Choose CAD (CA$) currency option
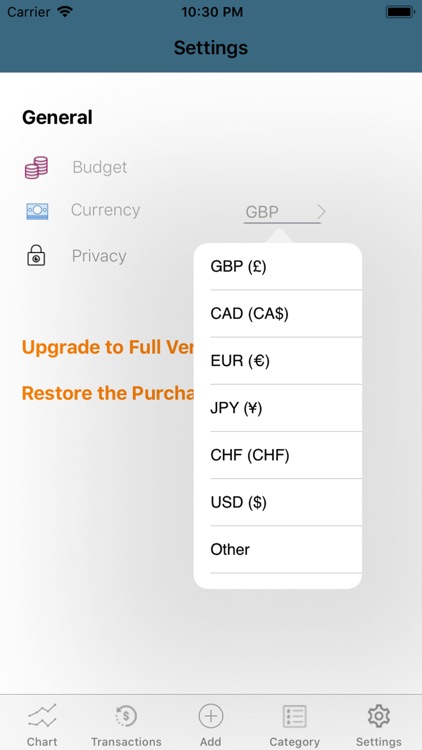This screenshot has height=750, width=422. point(278,314)
